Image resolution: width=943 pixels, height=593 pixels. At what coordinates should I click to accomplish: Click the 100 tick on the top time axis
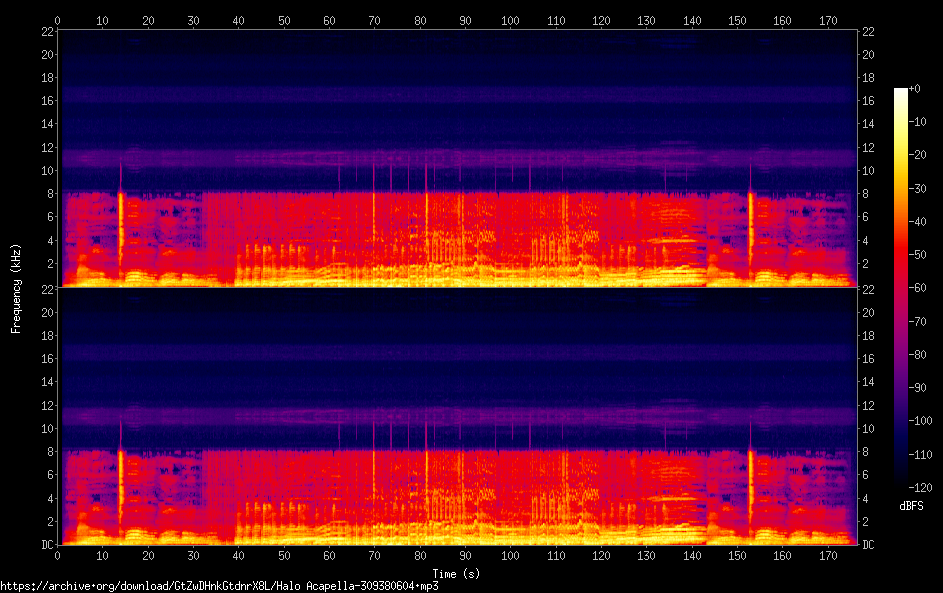[x=510, y=20]
